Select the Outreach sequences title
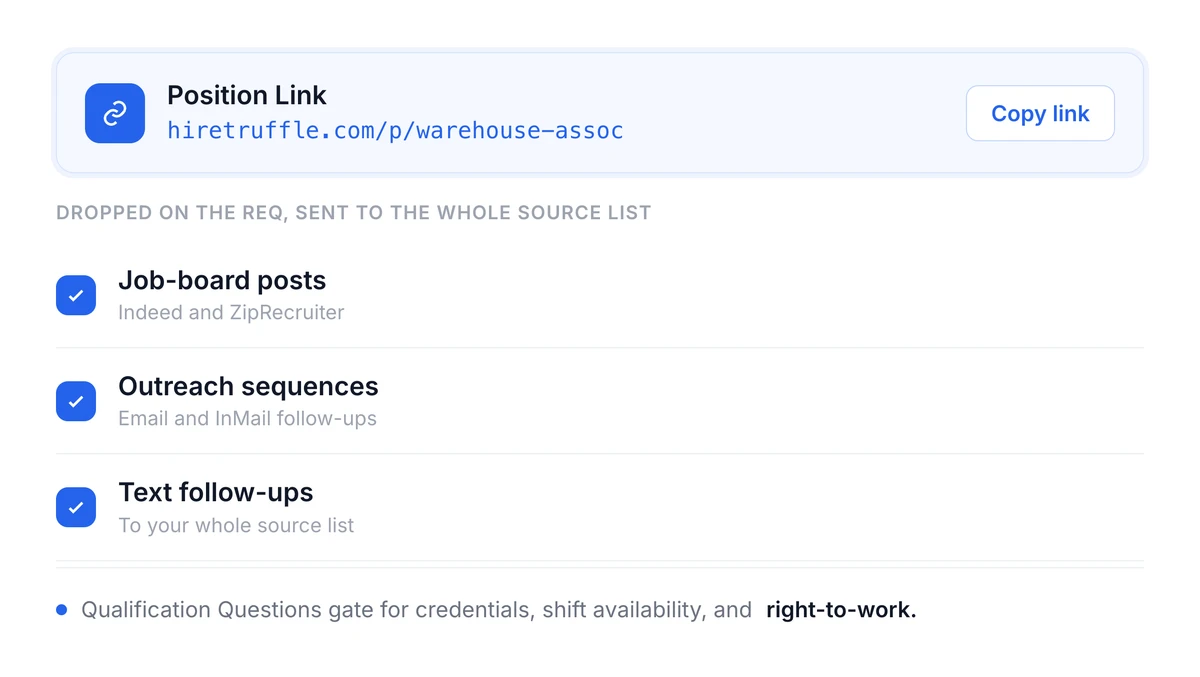This screenshot has height=677, width=1200. pos(248,387)
